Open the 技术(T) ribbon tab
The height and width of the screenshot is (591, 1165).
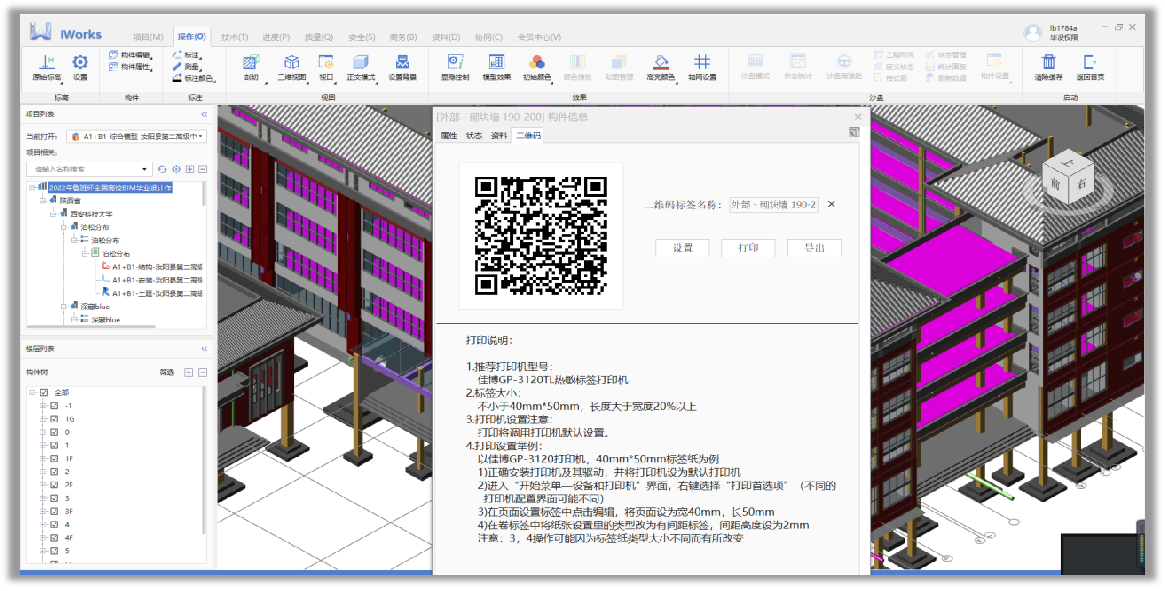234,36
